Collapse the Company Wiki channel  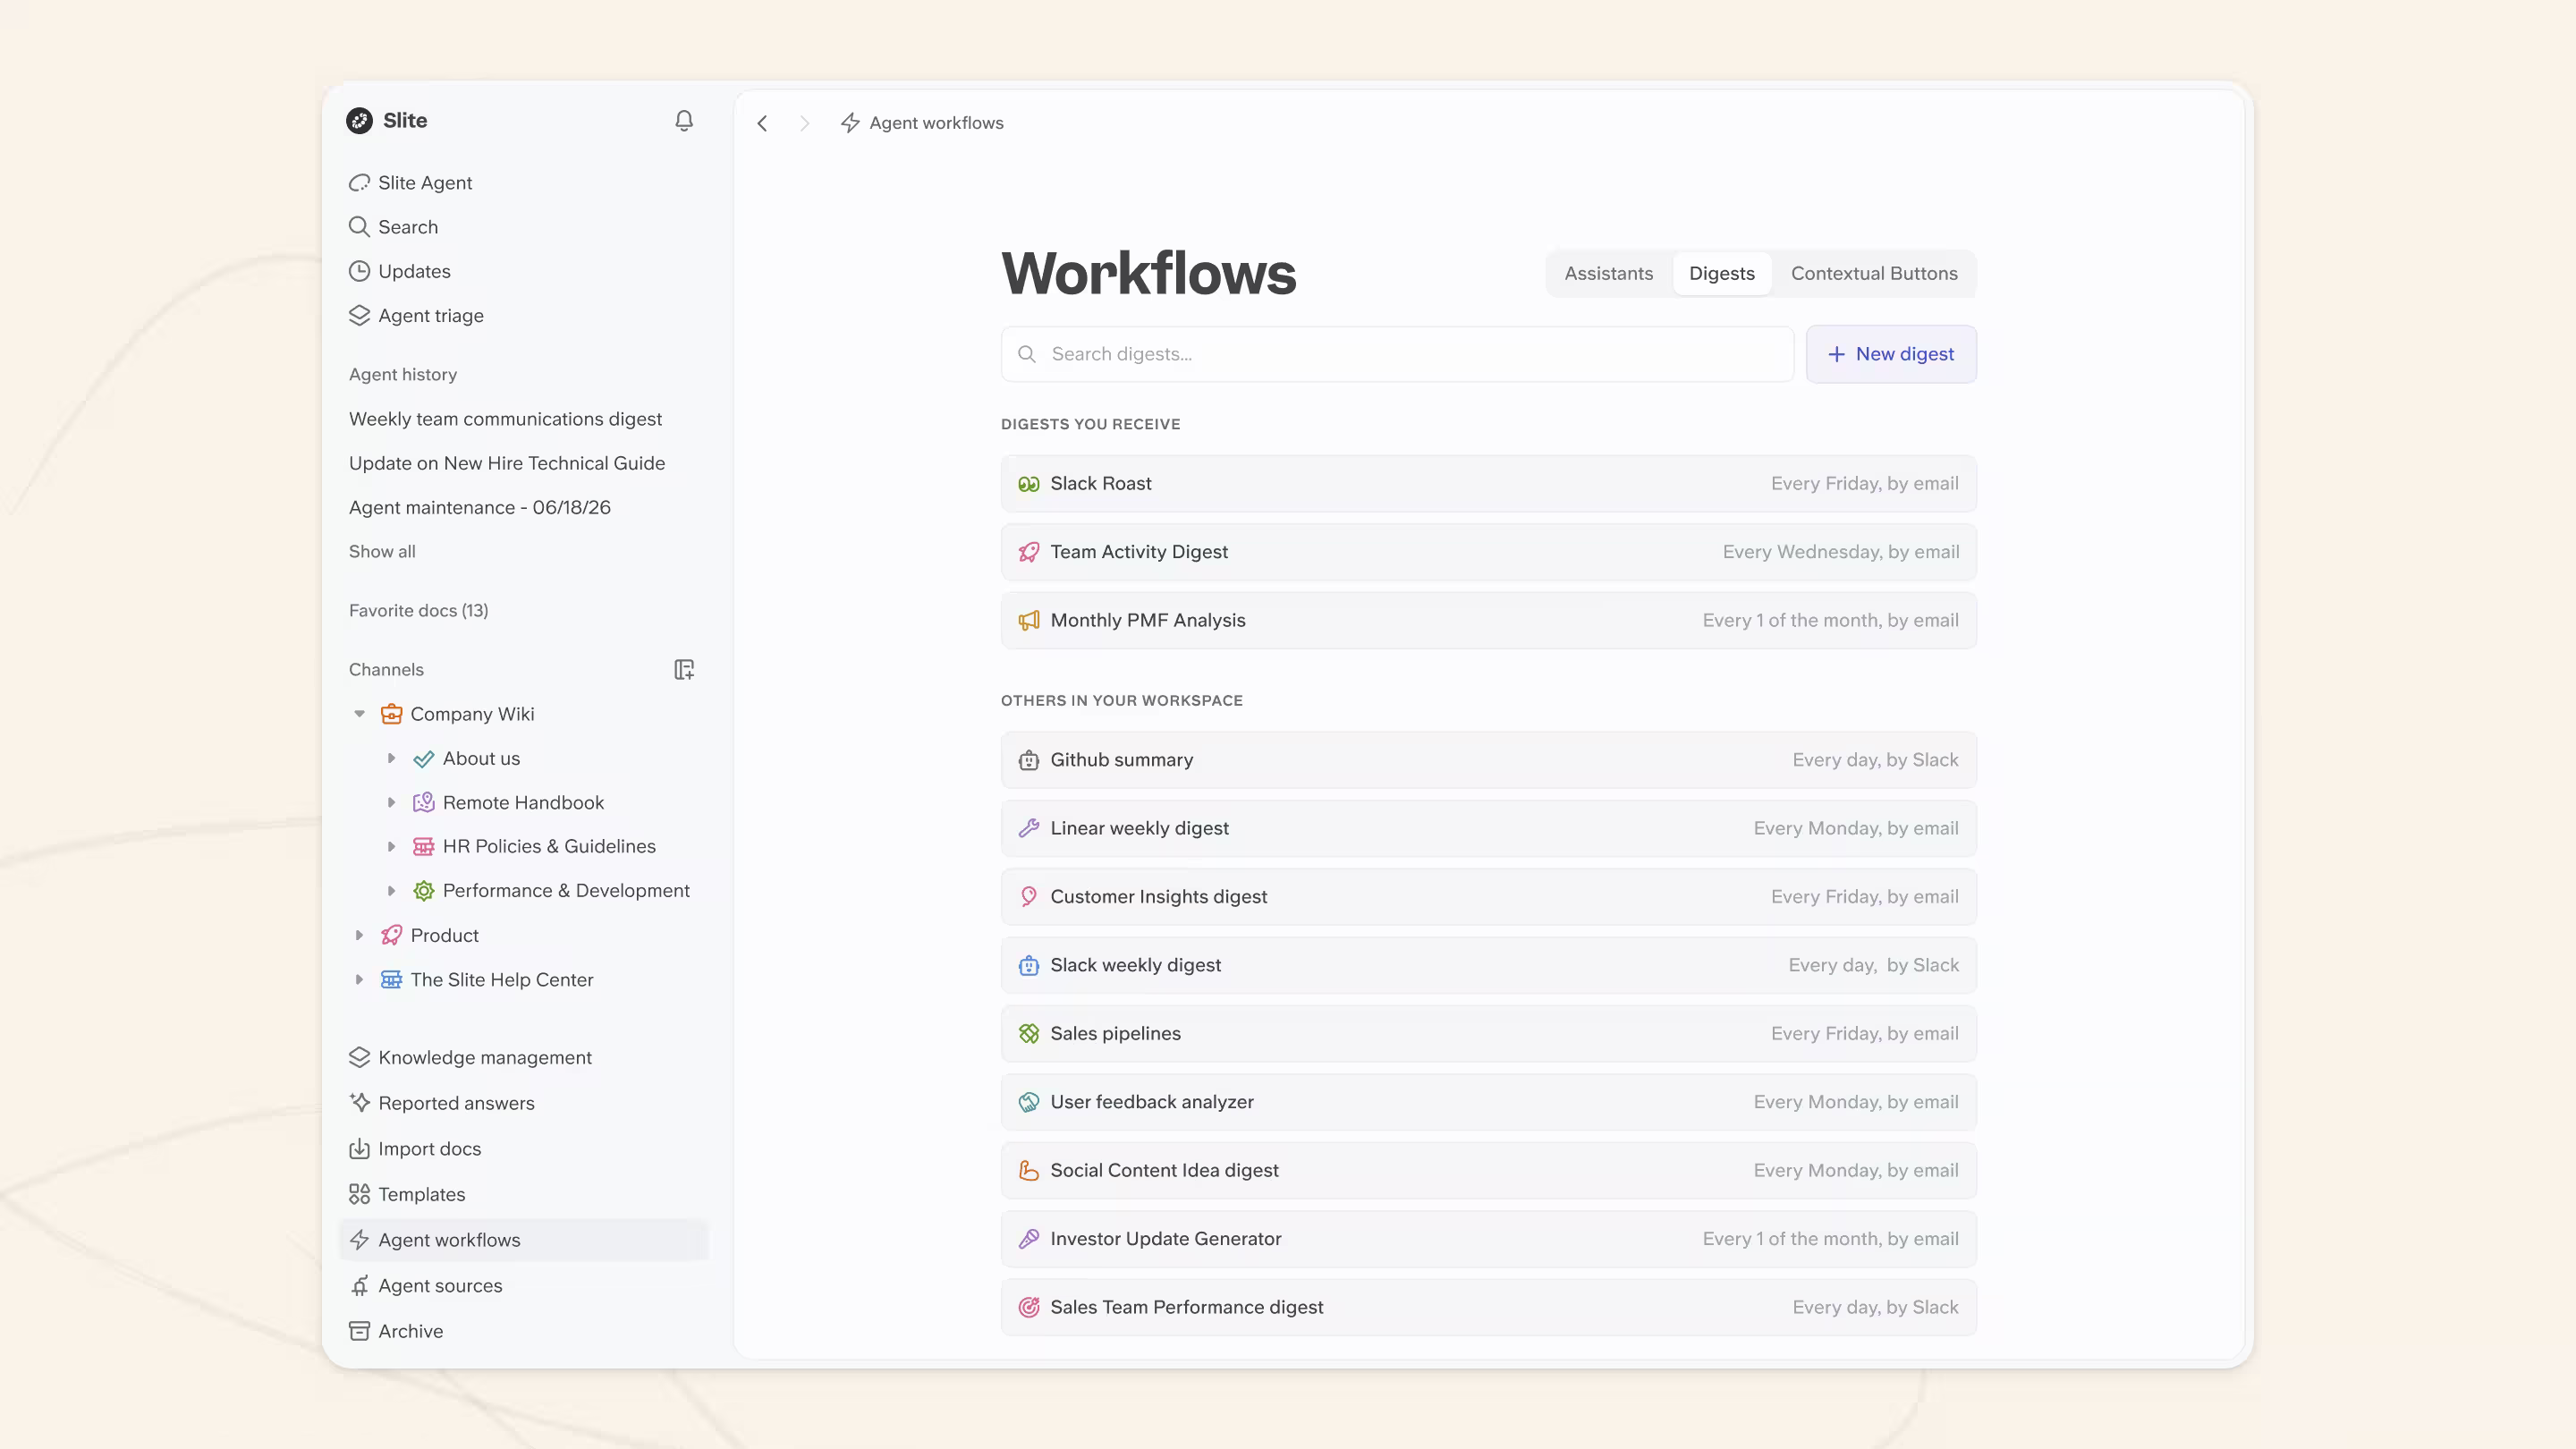(359, 714)
